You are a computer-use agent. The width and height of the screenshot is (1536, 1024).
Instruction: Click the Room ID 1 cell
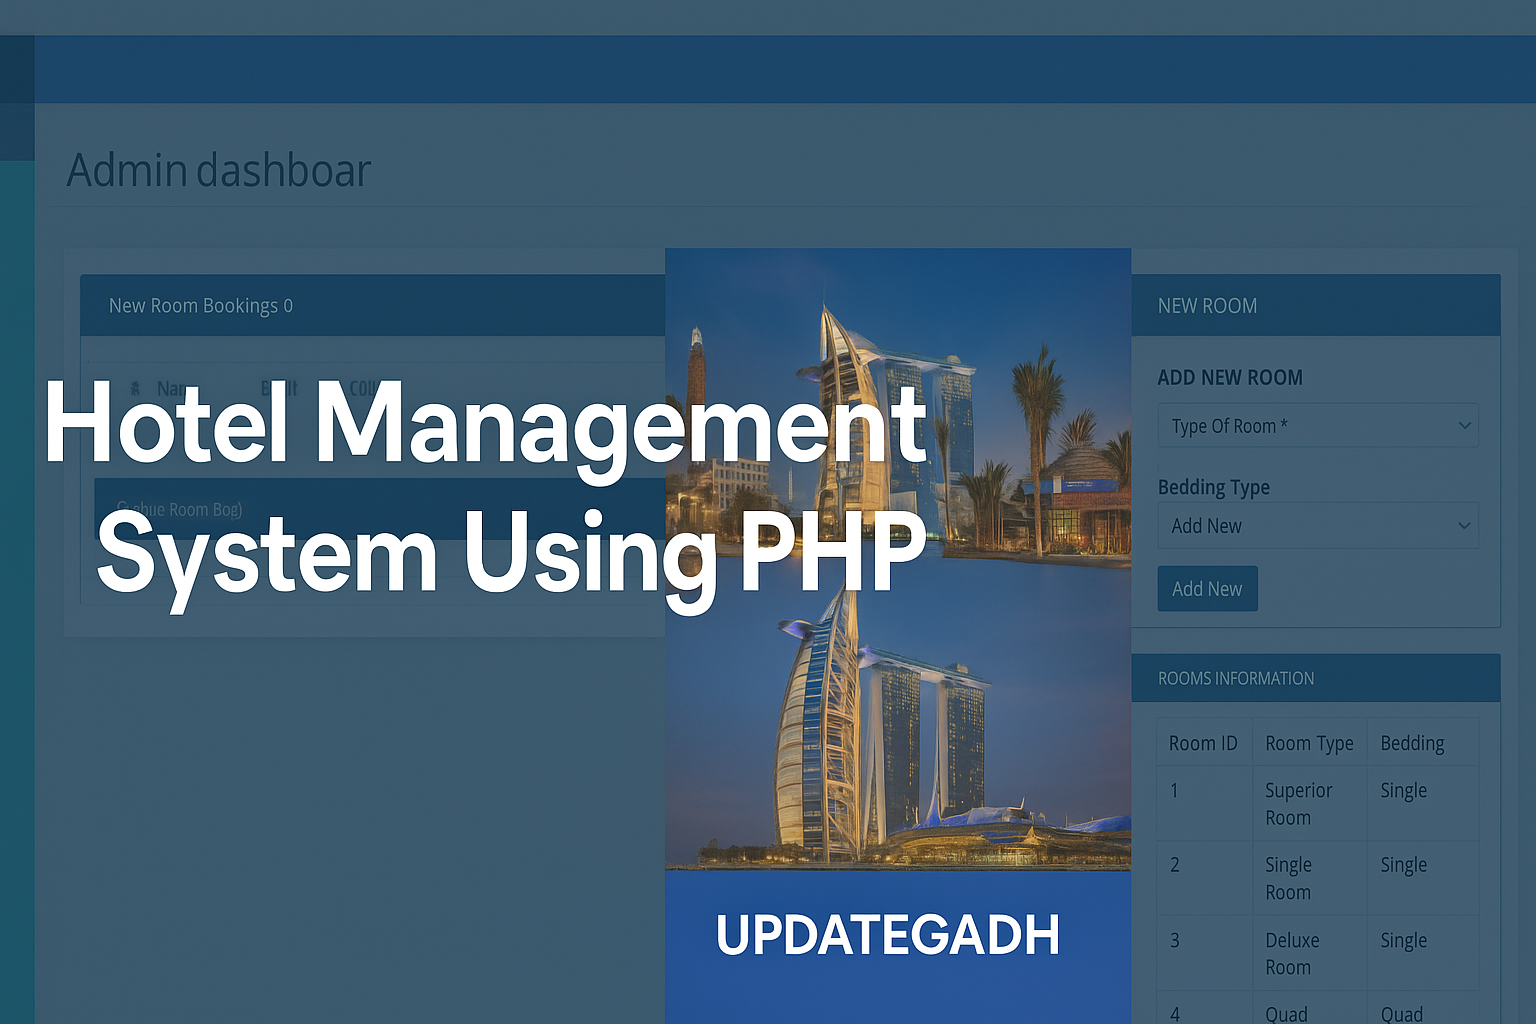[1204, 804]
